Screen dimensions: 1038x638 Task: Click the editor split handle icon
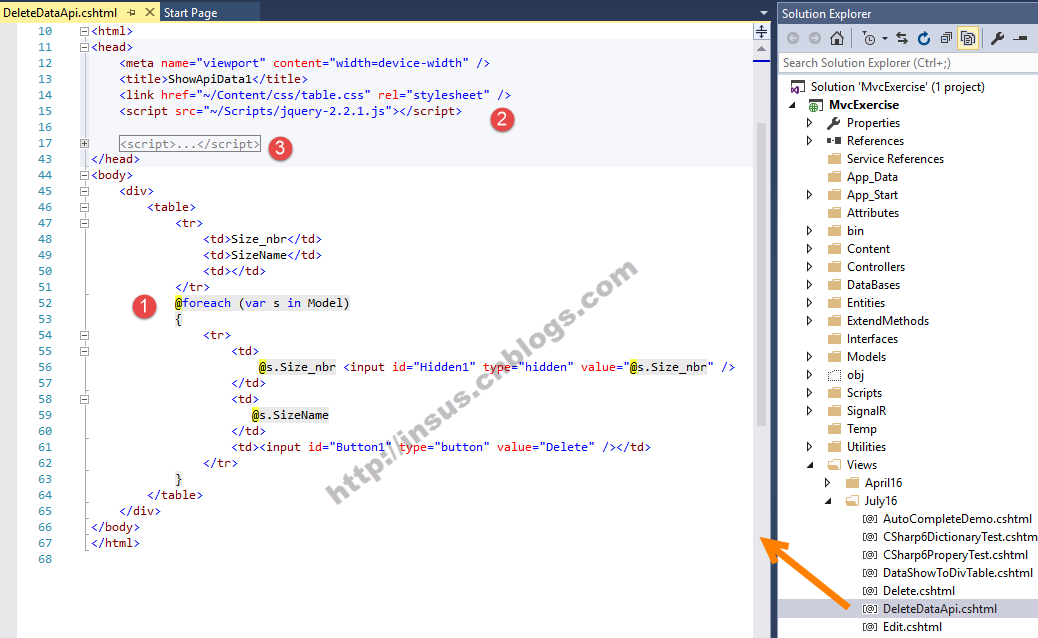click(x=761, y=32)
